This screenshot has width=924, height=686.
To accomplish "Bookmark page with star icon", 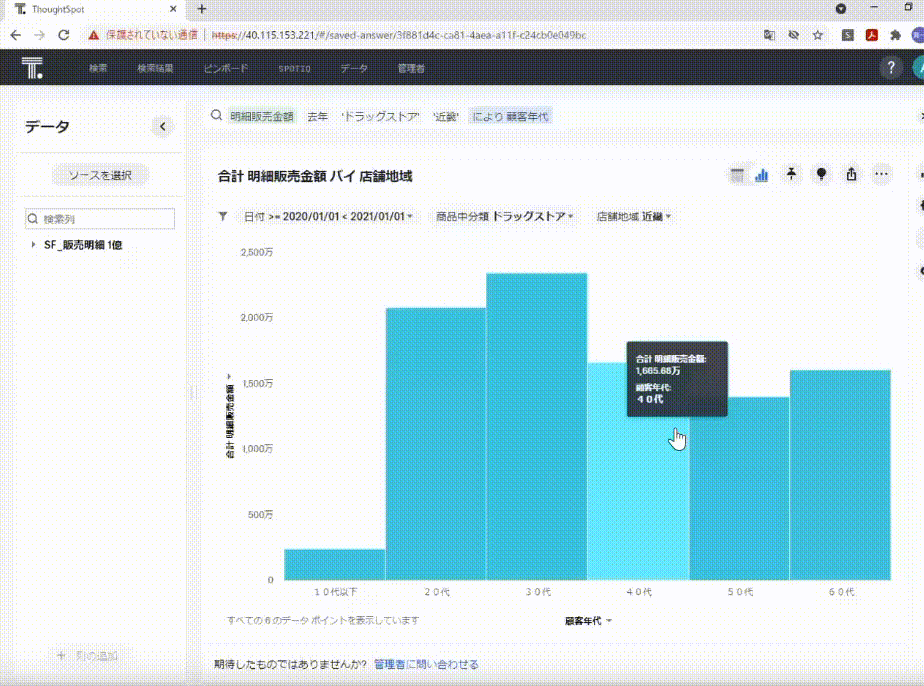I will pyautogui.click(x=817, y=35).
